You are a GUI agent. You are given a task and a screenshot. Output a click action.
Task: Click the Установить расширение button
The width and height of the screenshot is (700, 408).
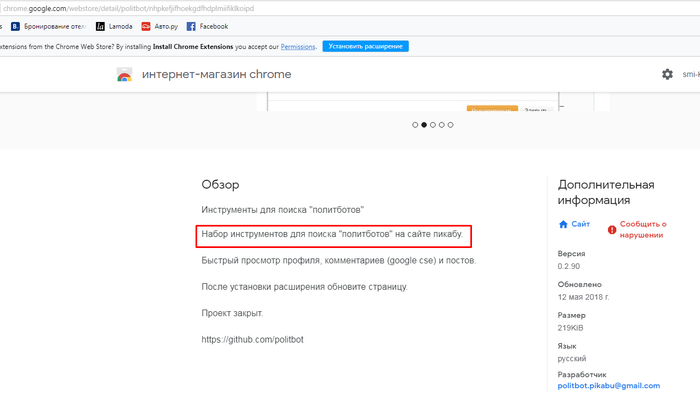click(365, 46)
